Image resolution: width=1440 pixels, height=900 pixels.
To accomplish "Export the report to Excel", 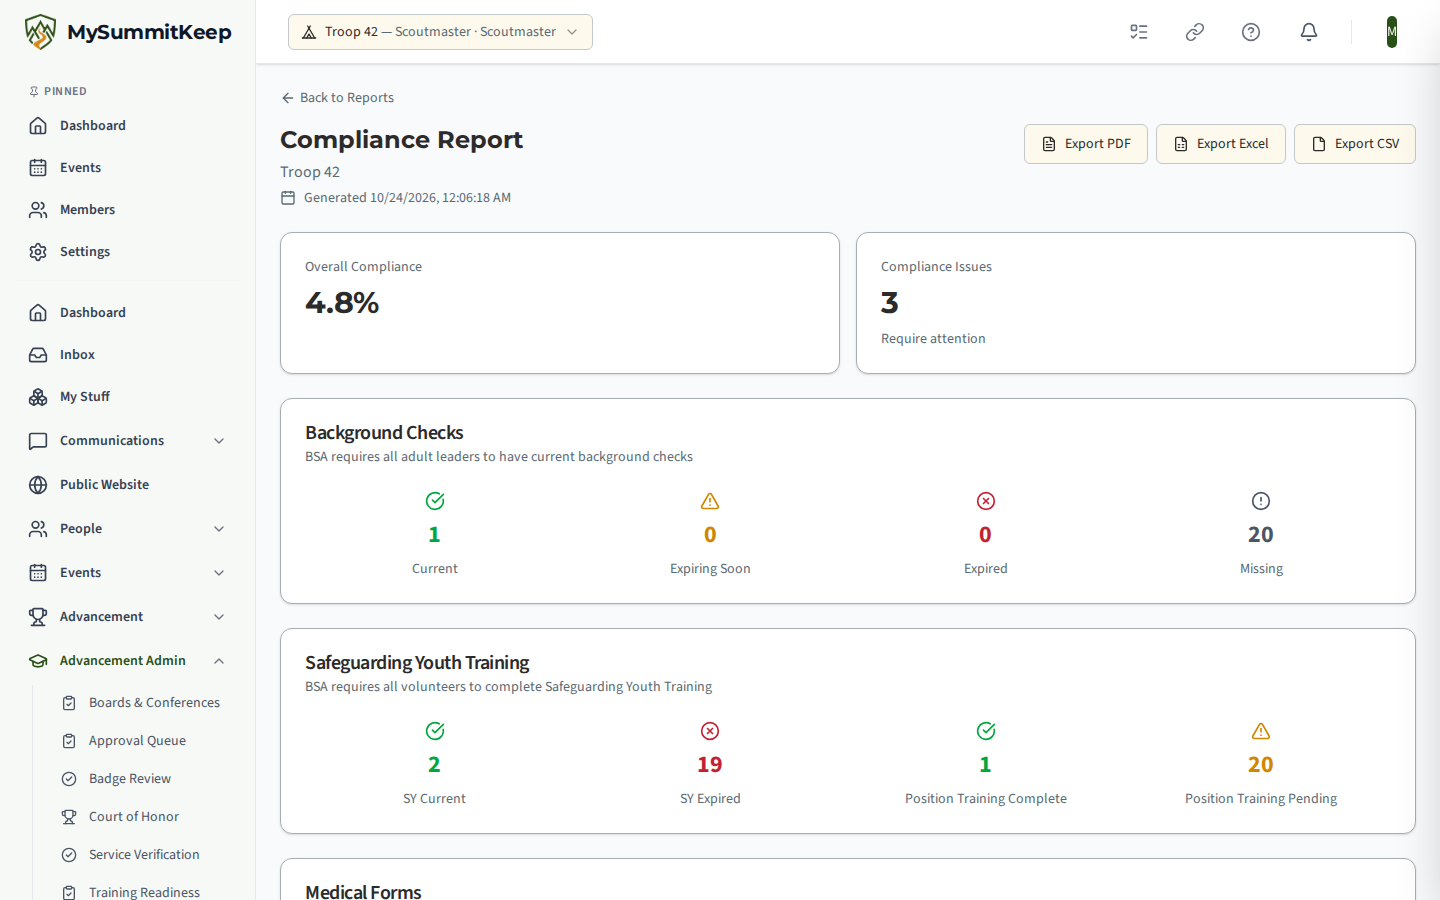I will pyautogui.click(x=1221, y=144).
